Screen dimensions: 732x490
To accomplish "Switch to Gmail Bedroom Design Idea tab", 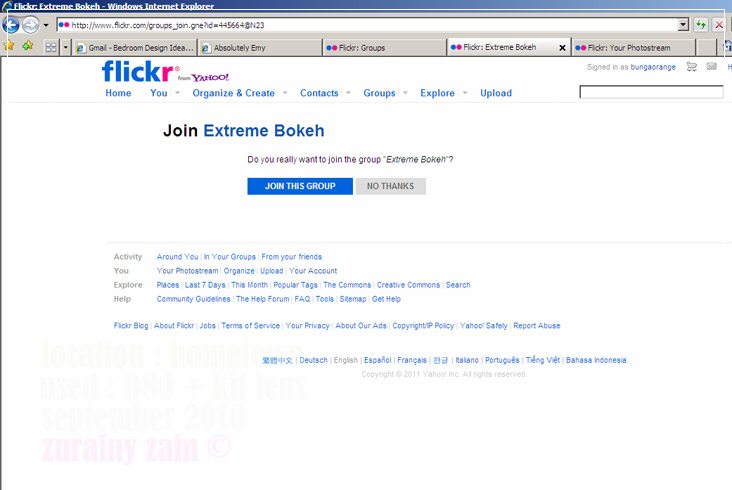I will tap(134, 48).
